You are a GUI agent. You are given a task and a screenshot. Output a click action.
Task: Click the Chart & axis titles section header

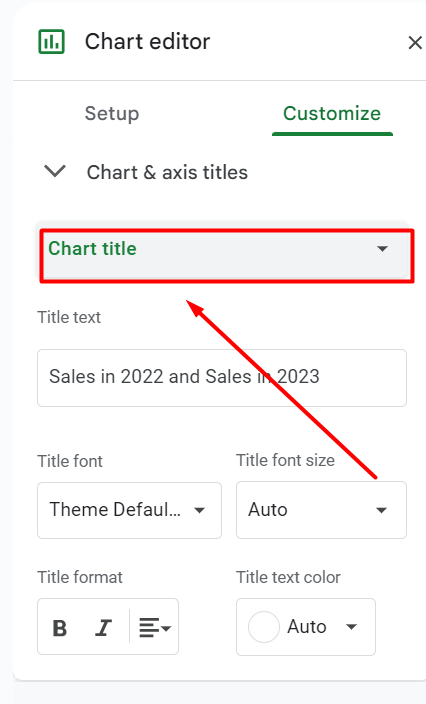tap(167, 172)
